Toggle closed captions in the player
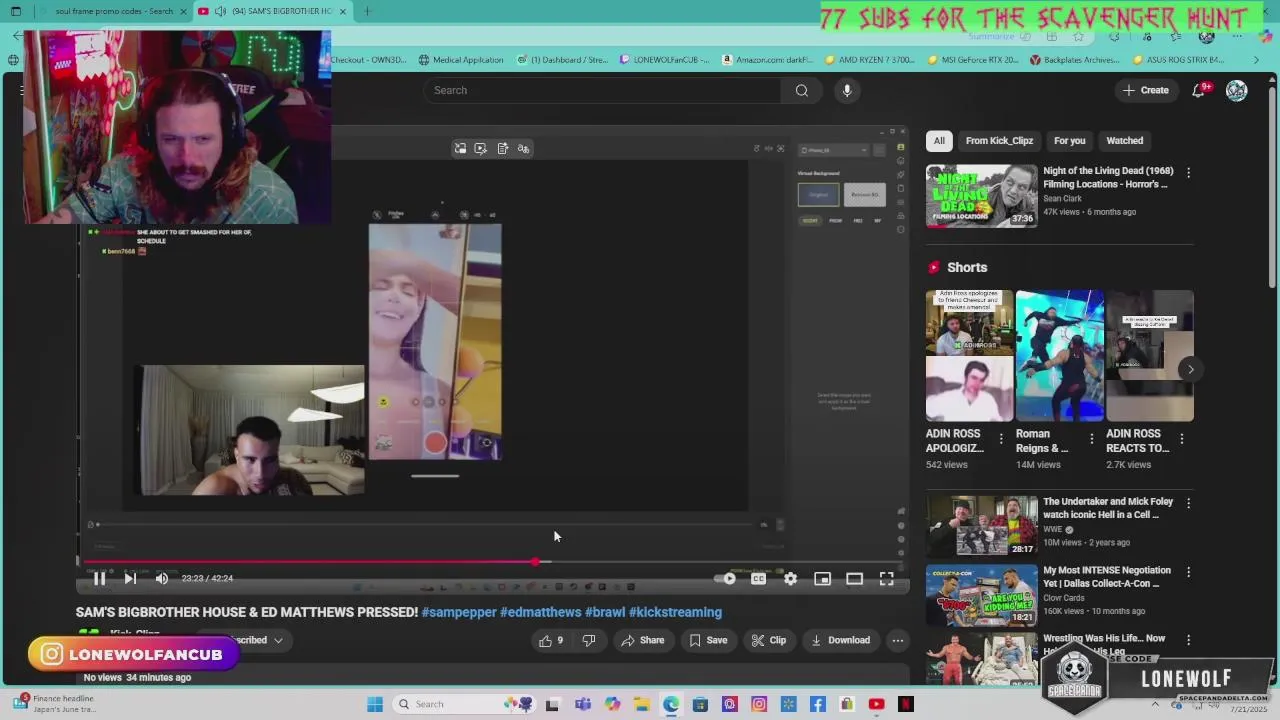1280x720 pixels. [x=758, y=578]
